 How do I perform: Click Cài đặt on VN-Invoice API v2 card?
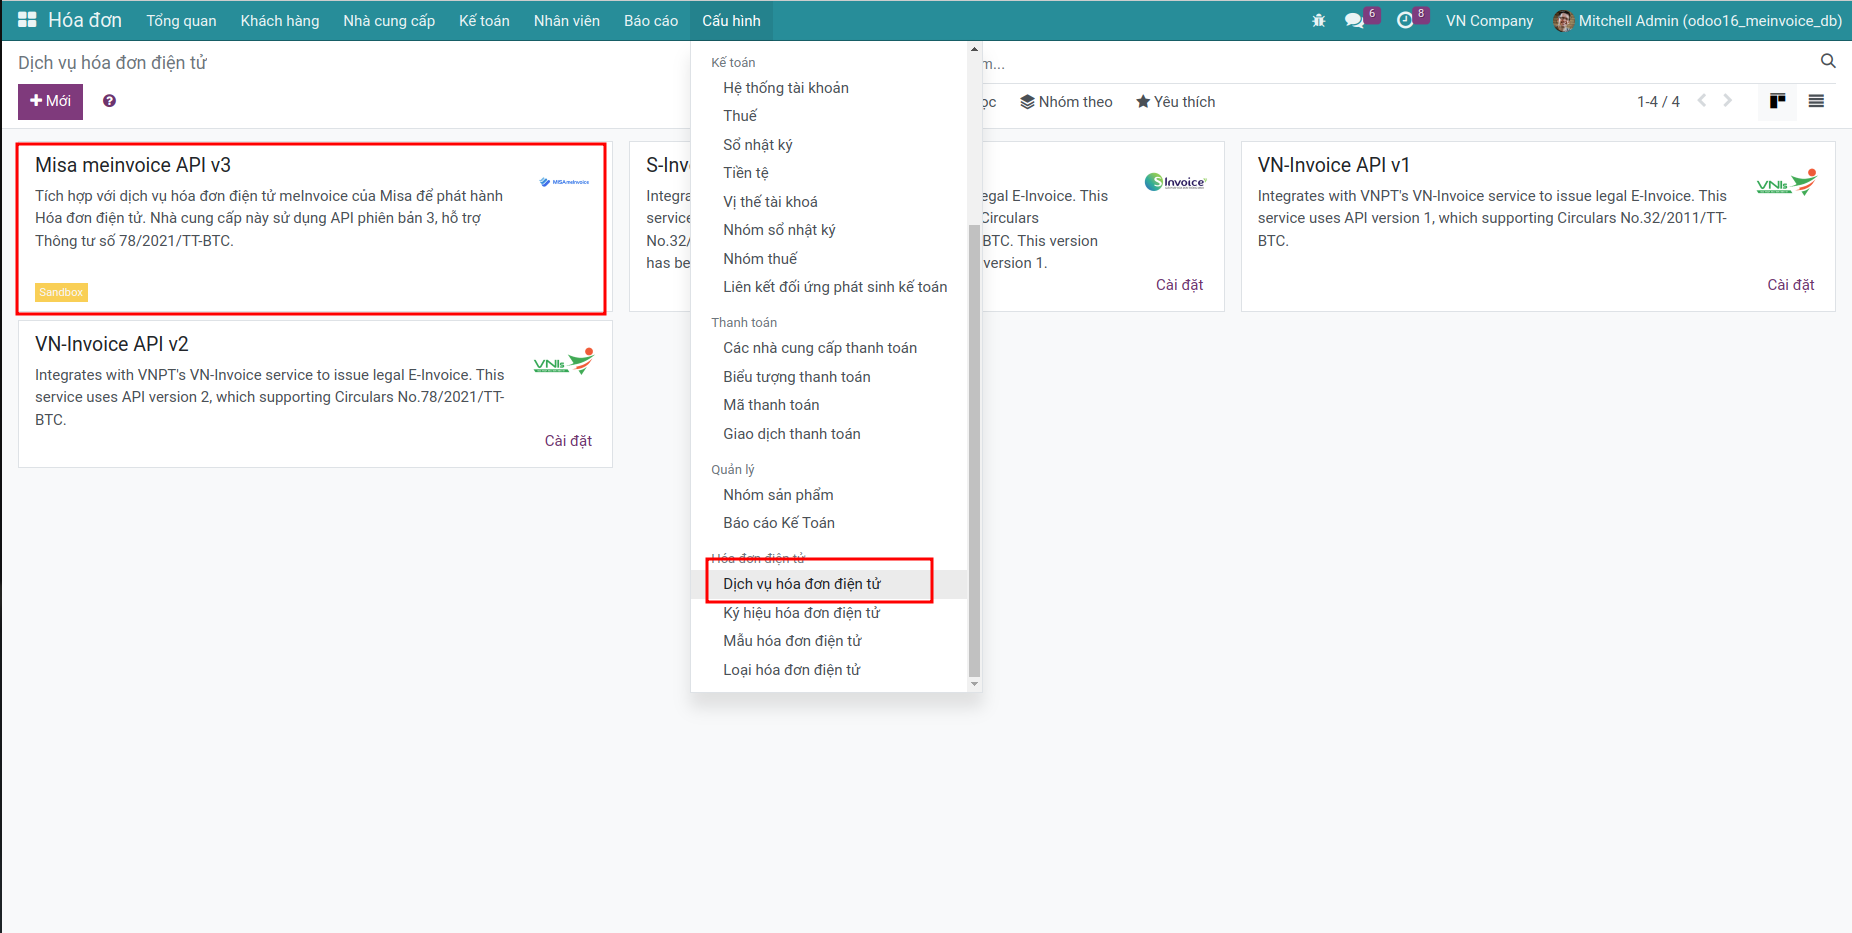coord(568,441)
